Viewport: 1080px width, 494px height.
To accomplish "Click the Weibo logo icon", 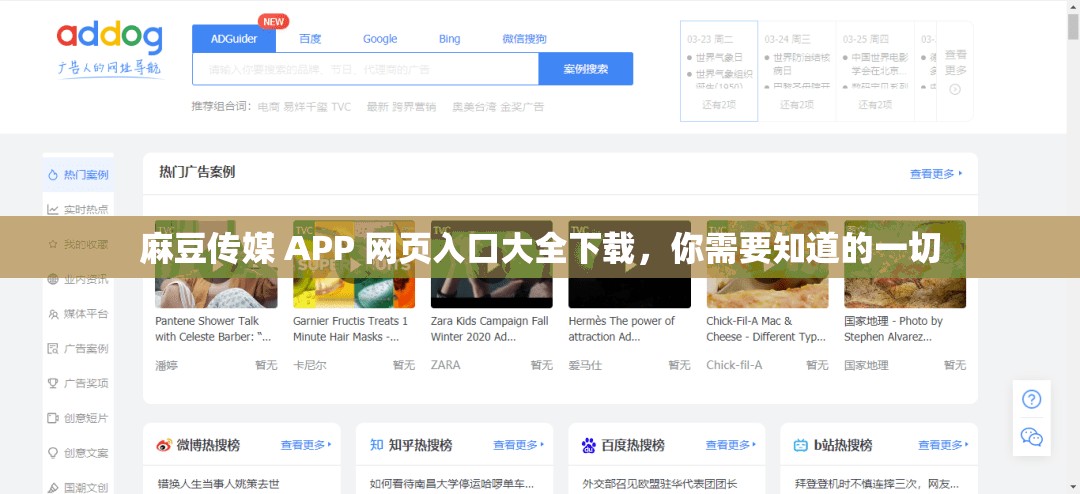I will click(164, 445).
